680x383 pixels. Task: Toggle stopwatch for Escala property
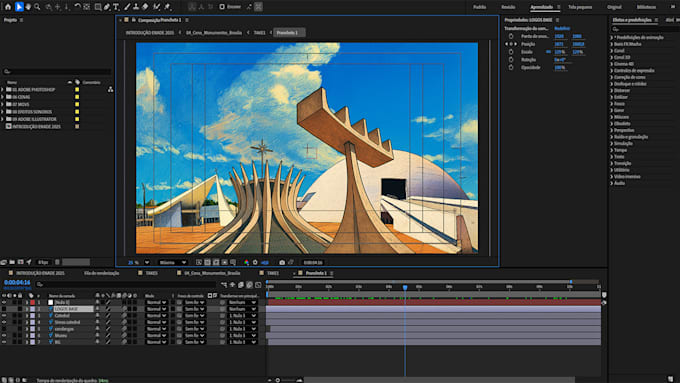[511, 52]
